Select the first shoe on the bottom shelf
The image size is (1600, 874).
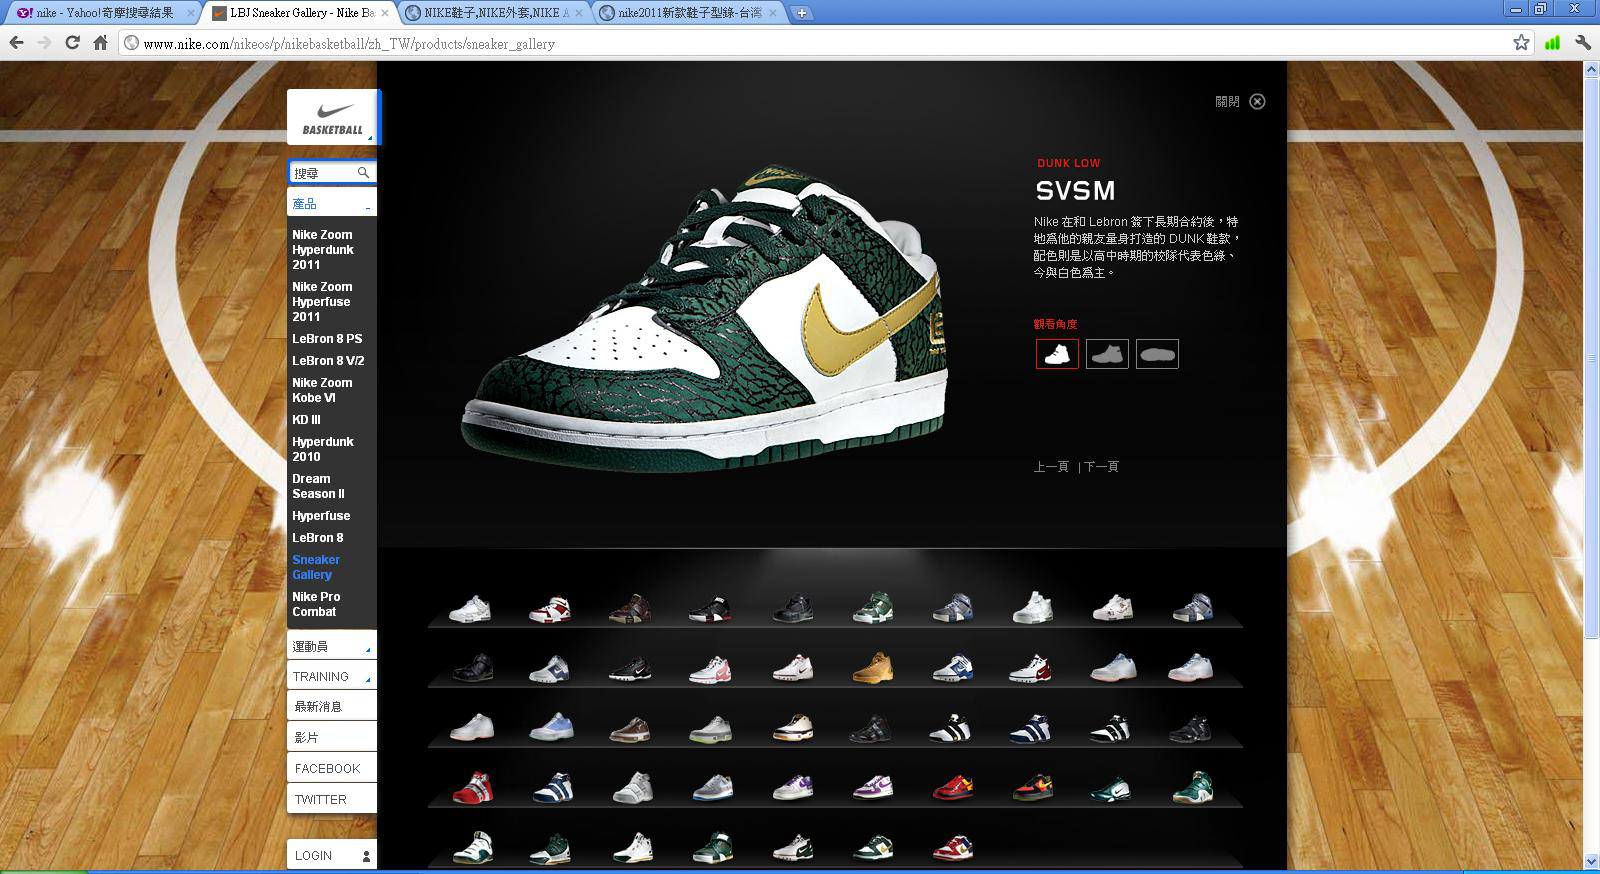[x=472, y=847]
